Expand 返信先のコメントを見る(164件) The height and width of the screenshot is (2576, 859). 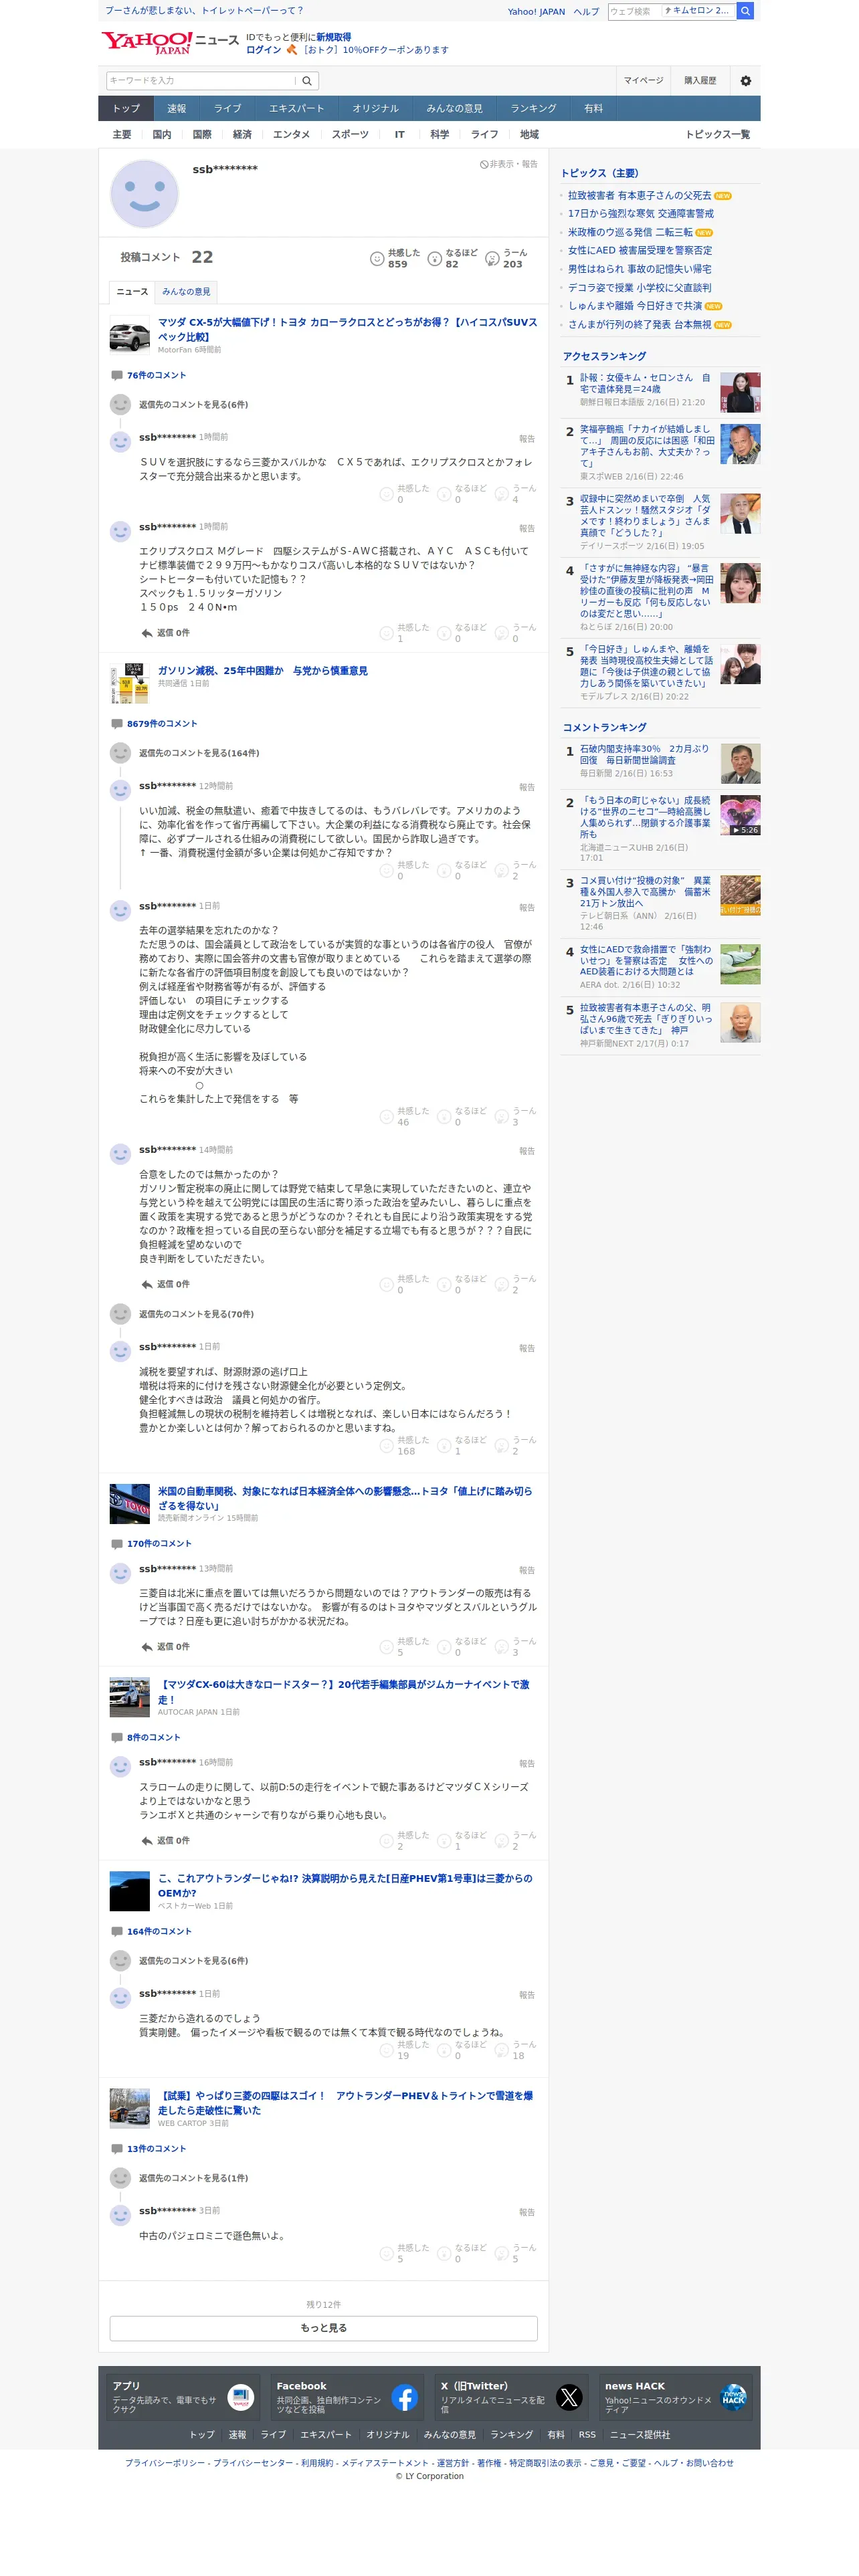coord(199,753)
